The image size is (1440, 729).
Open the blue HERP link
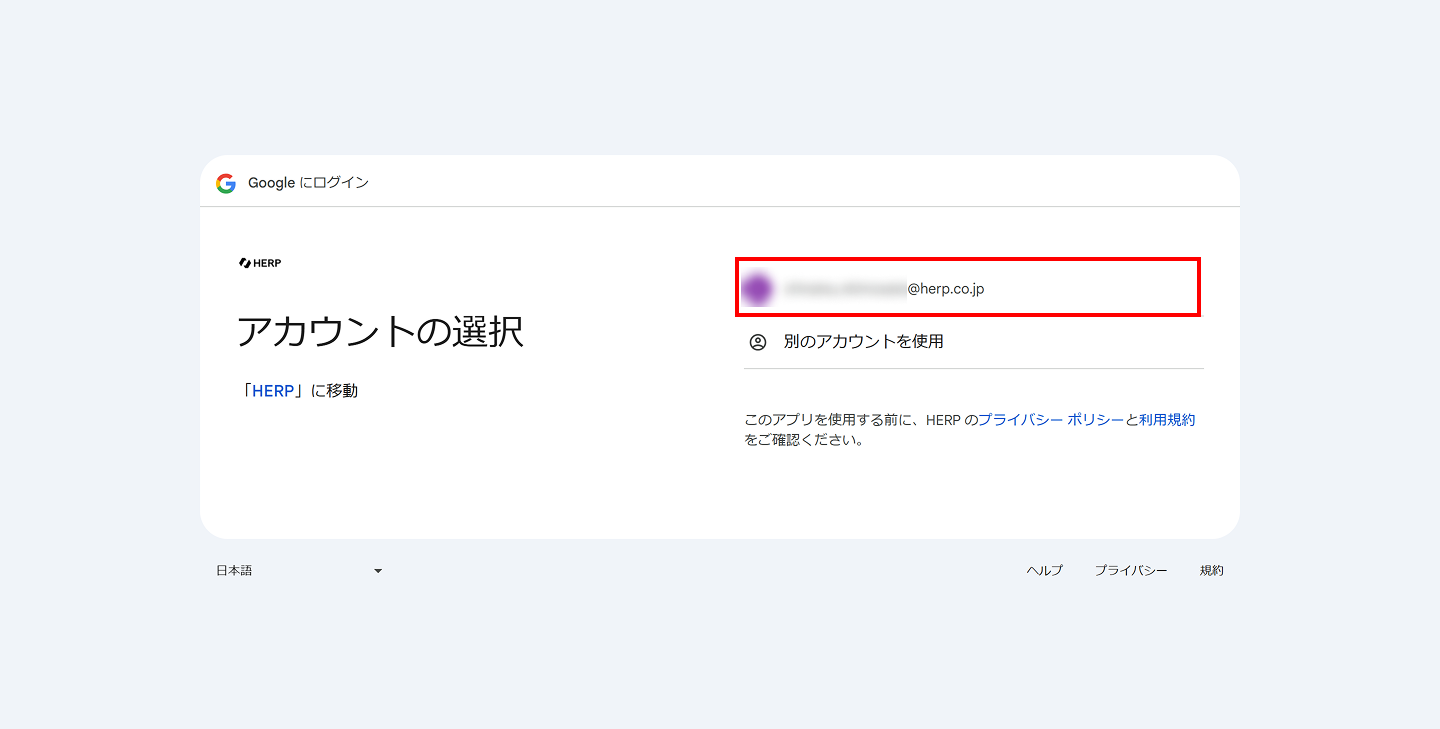click(273, 391)
